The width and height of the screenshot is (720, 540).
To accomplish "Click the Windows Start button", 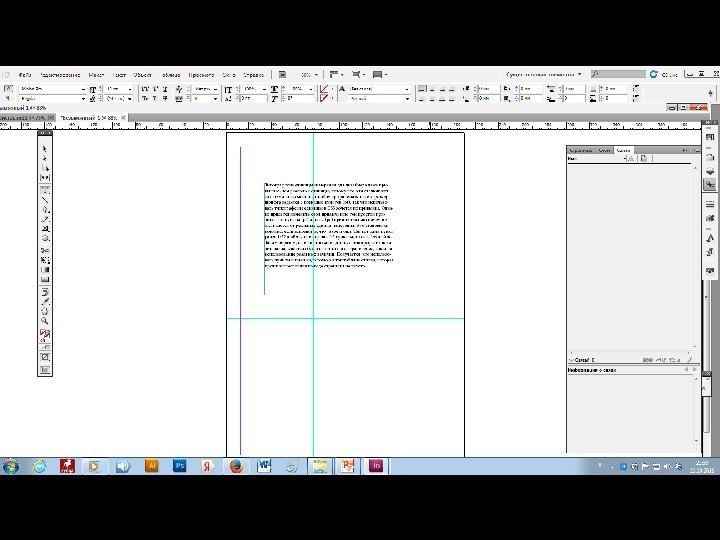I will [x=10, y=466].
